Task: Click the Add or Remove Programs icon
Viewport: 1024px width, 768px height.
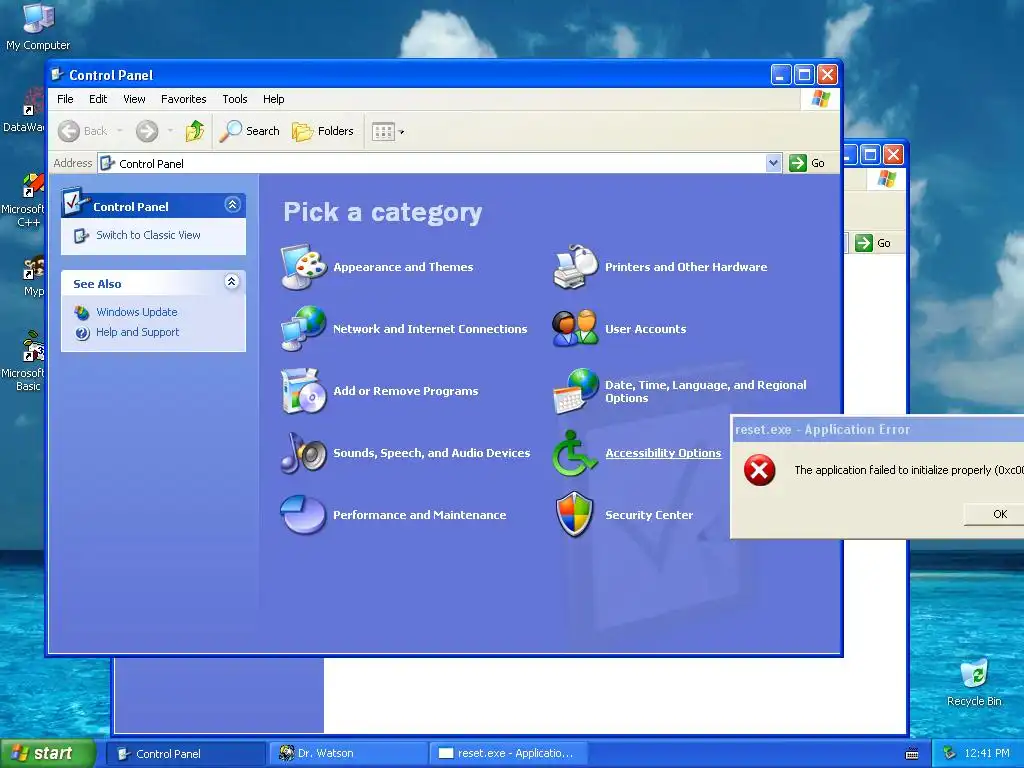Action: [303, 391]
